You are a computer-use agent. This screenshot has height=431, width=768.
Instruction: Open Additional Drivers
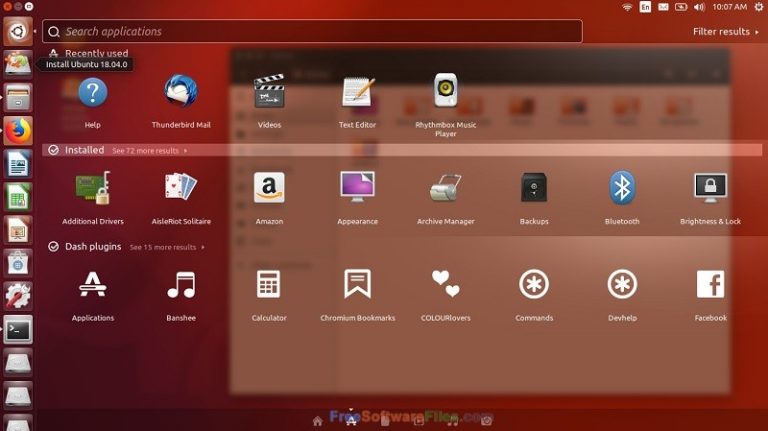click(93, 198)
